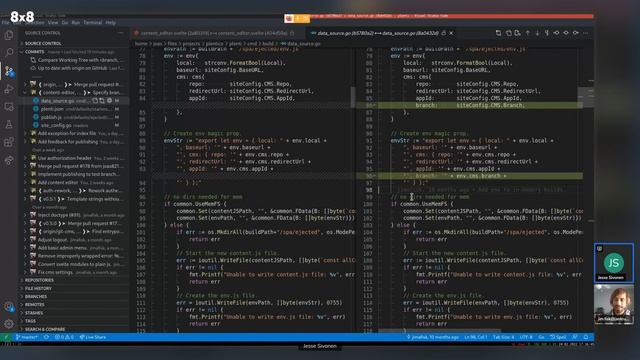Open the Terminal menu
Viewport: 640px width, 360px height.
click(93, 23)
